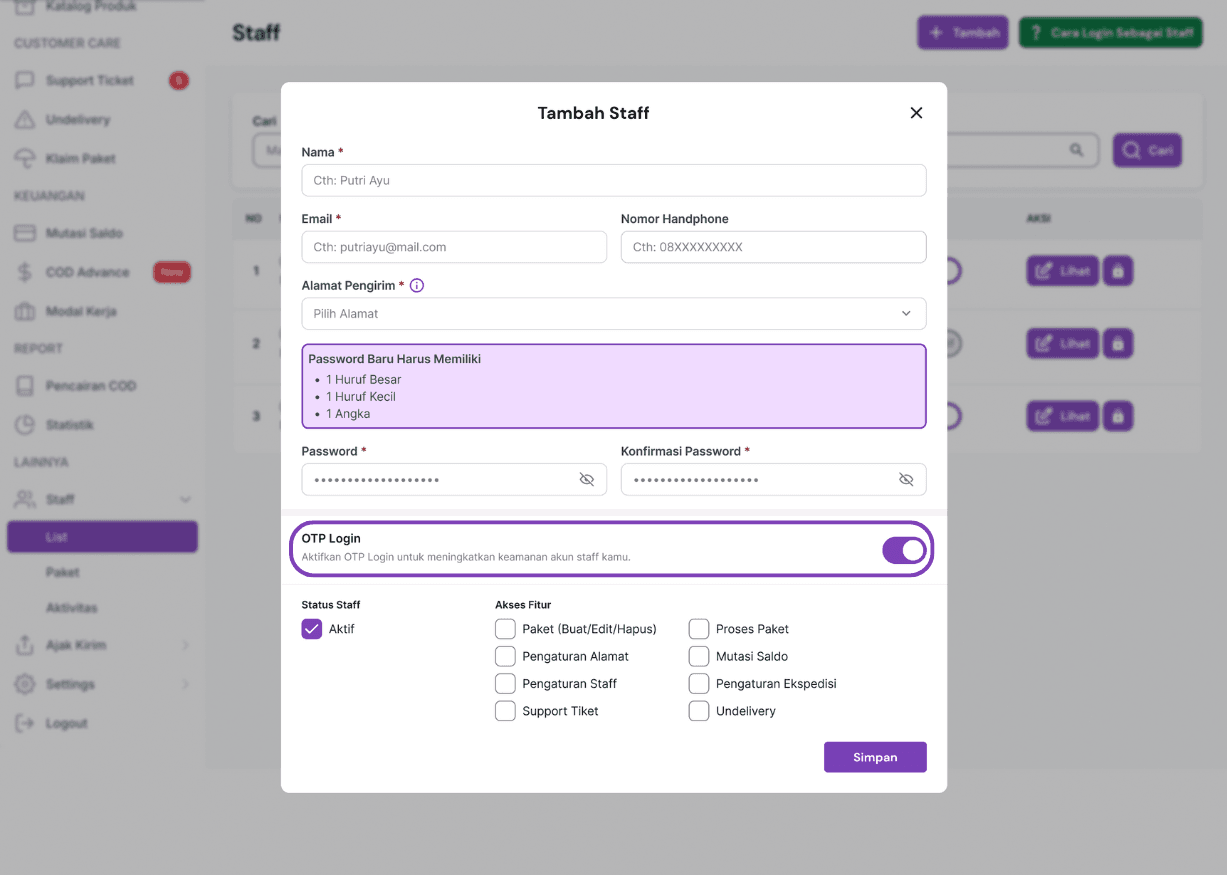Image resolution: width=1227 pixels, height=875 pixels.
Task: Show password using Password field eye icon
Action: (x=587, y=480)
